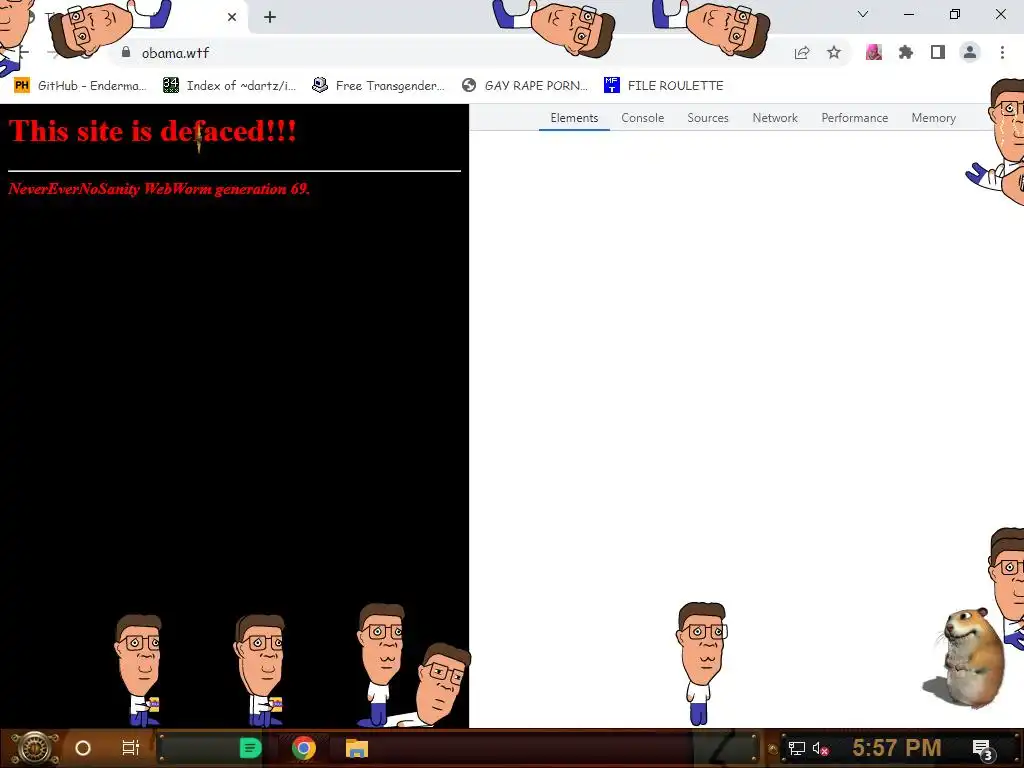Click the muted volume tray icon
Viewport: 1024px width, 768px height.
(x=820, y=748)
